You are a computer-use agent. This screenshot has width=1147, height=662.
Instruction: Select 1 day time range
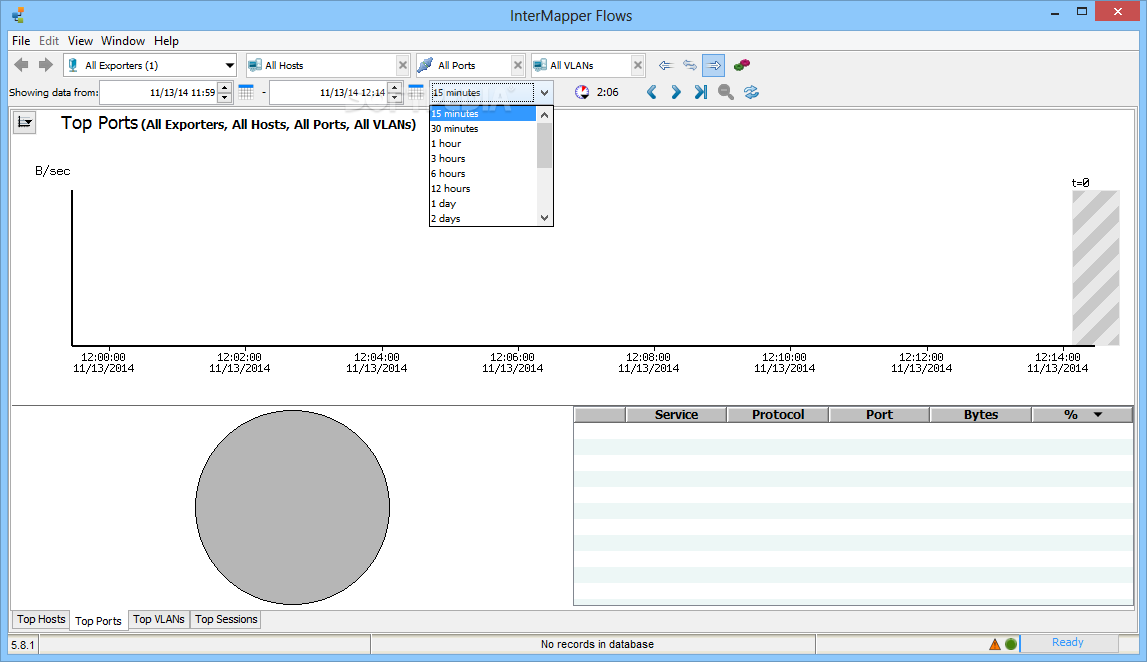tap(483, 203)
